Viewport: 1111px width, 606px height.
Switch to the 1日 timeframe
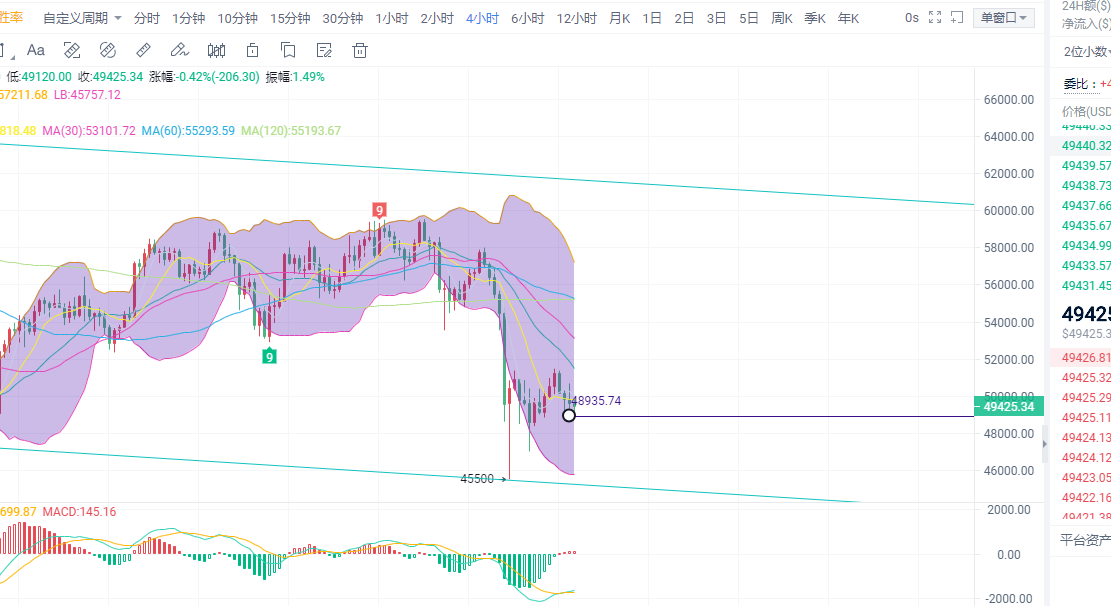[652, 18]
